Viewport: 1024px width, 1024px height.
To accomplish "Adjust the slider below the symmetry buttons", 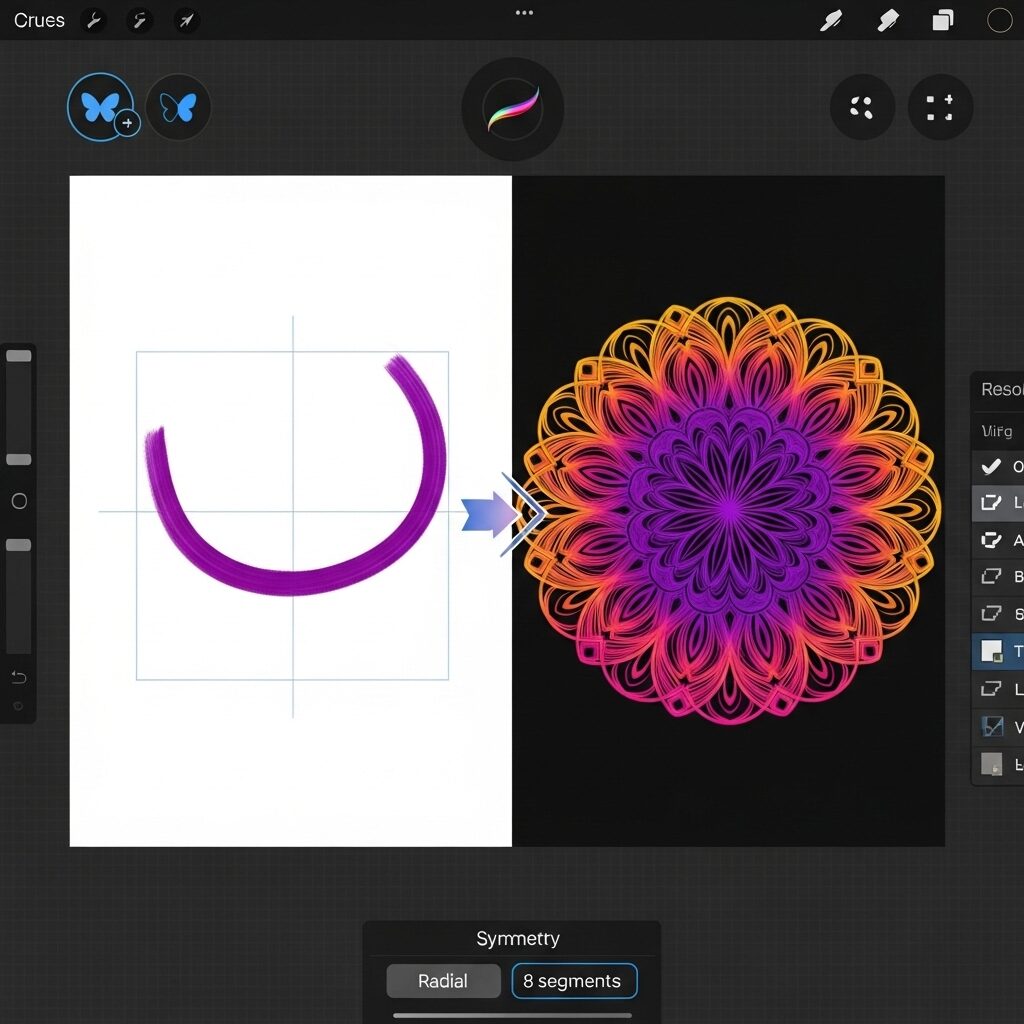I will (512, 1013).
